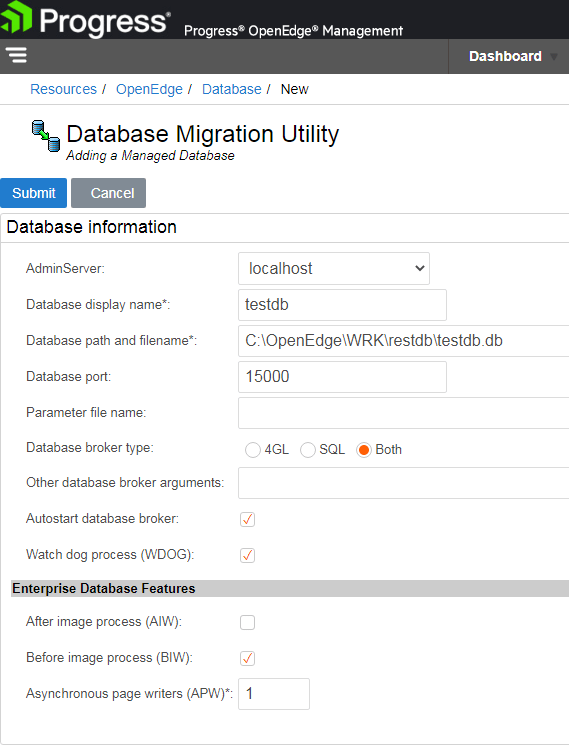Disable Before image process (BIW)
Screen dimensions: 569x756
pos(247,658)
